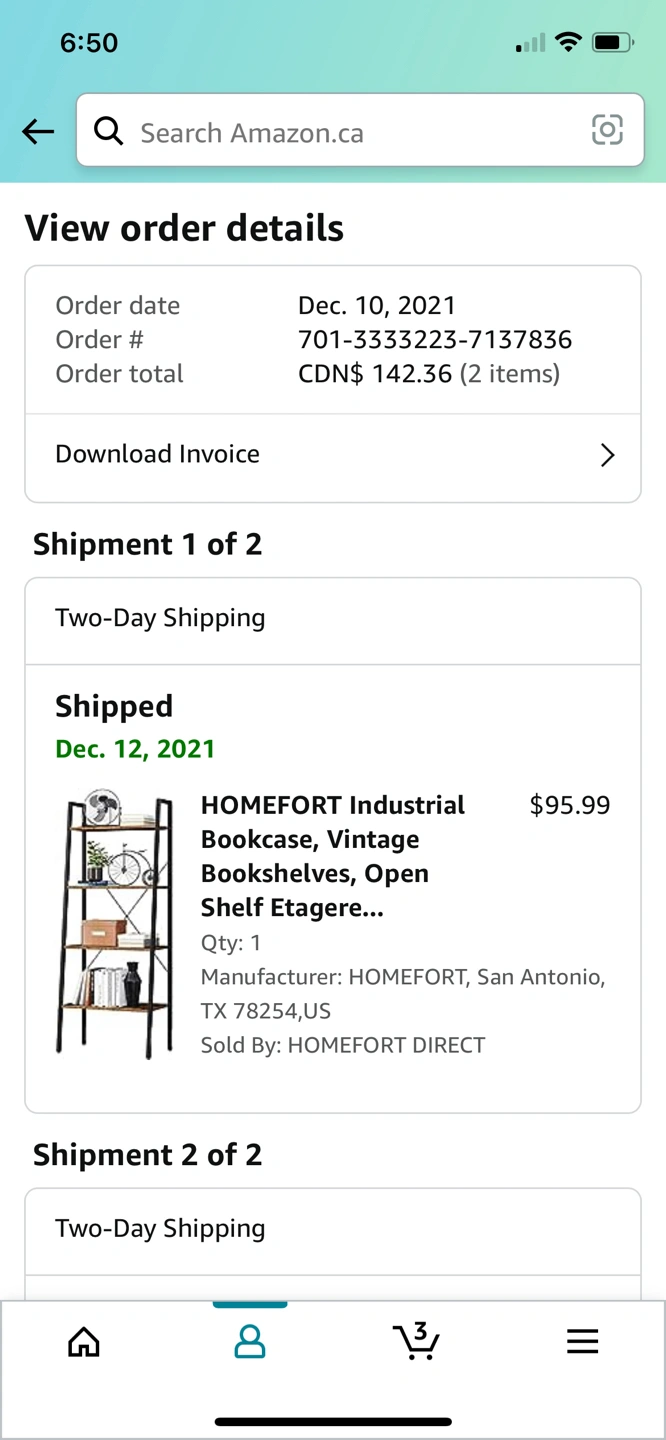Tap Two-Day Shipping under Shipment 2
666x1440 pixels.
160,1229
